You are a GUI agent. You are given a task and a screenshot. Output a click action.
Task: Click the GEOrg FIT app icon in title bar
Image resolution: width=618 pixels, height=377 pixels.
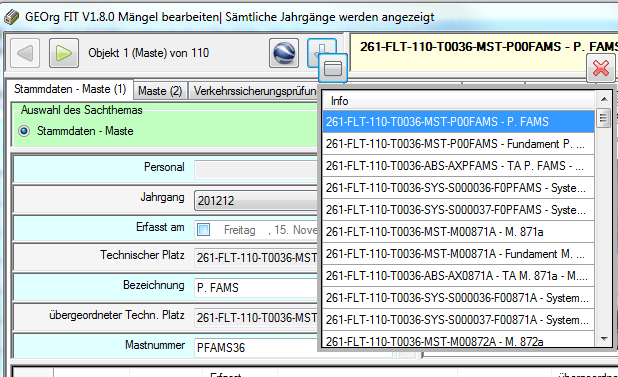(x=11, y=17)
